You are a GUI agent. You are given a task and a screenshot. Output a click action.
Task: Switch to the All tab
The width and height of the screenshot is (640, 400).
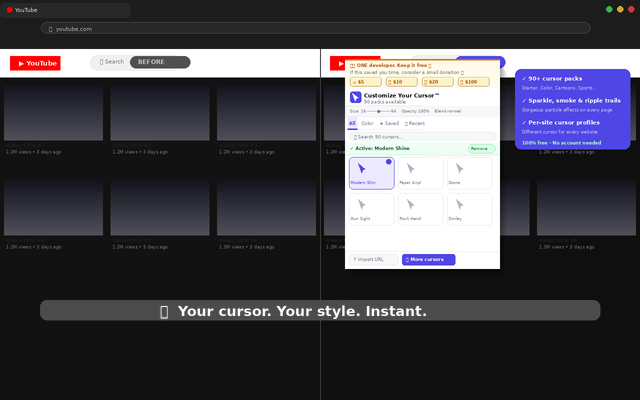[352, 123]
